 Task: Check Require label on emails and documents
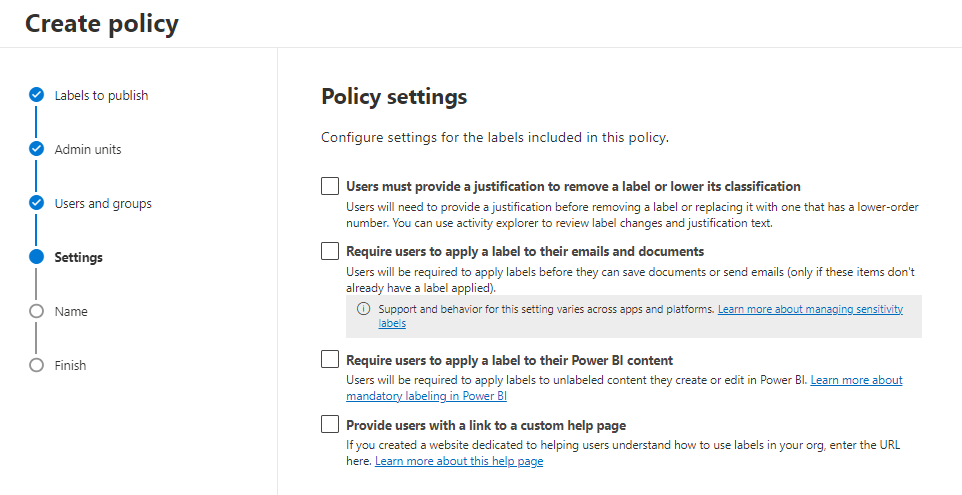[x=330, y=251]
